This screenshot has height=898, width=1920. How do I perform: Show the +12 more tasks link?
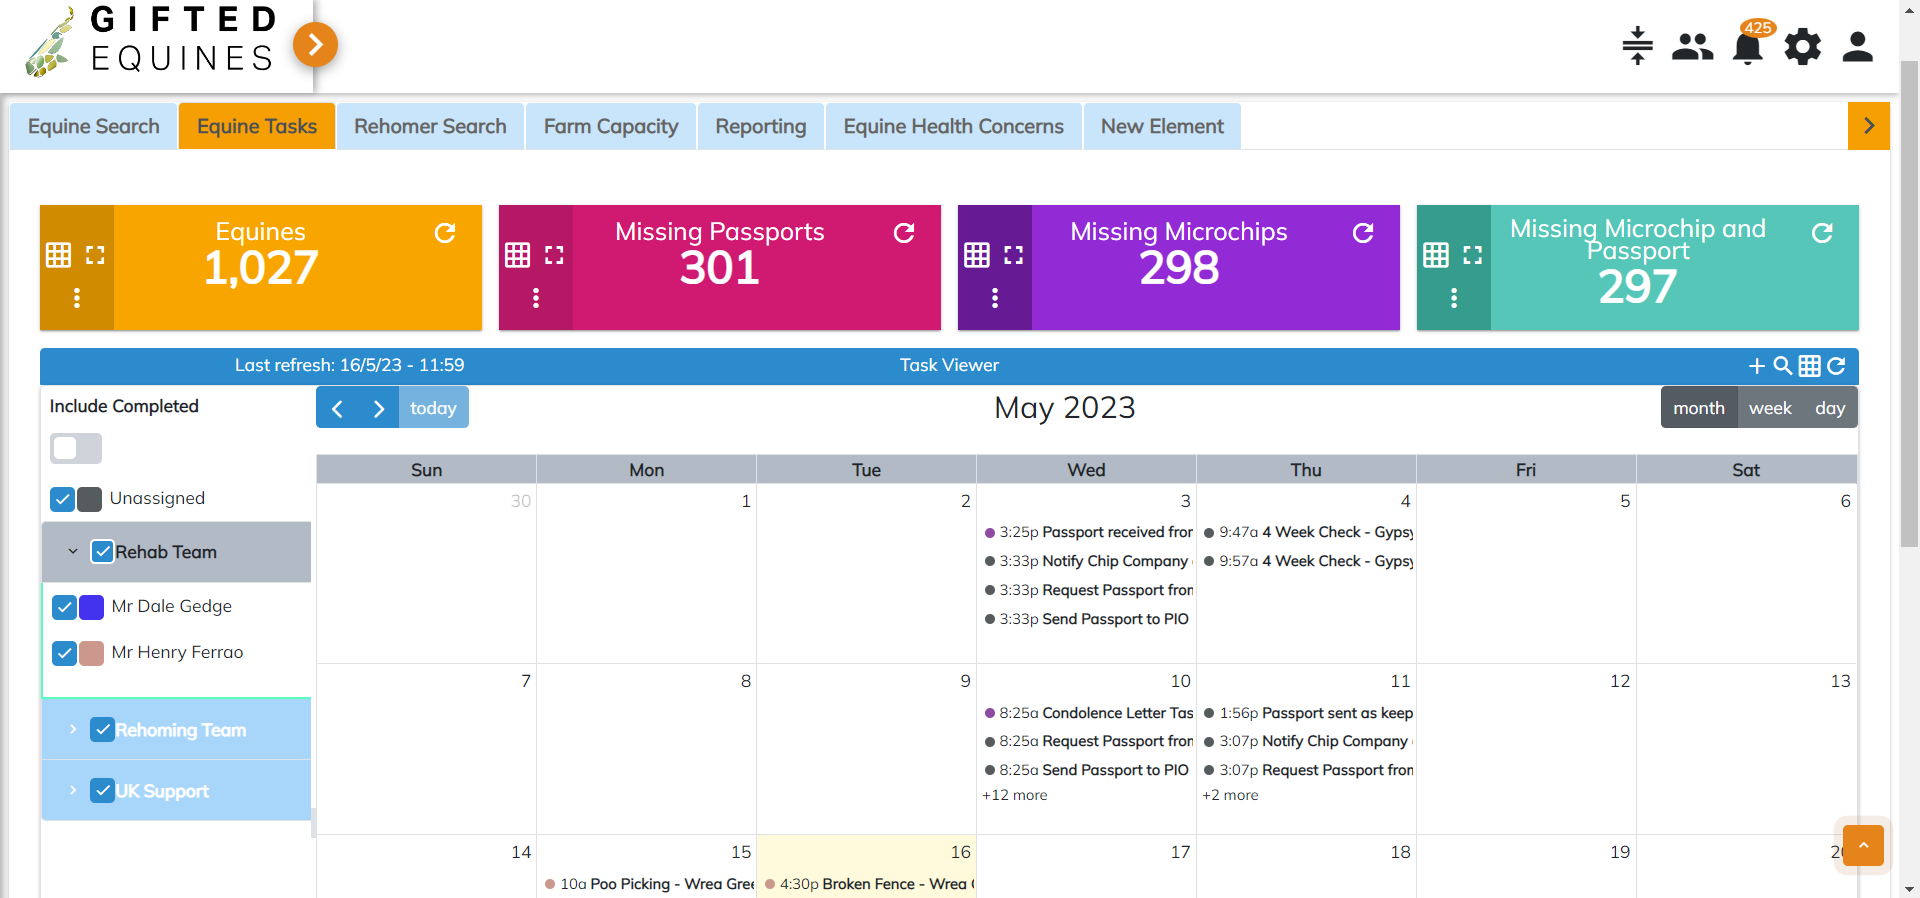1015,796
